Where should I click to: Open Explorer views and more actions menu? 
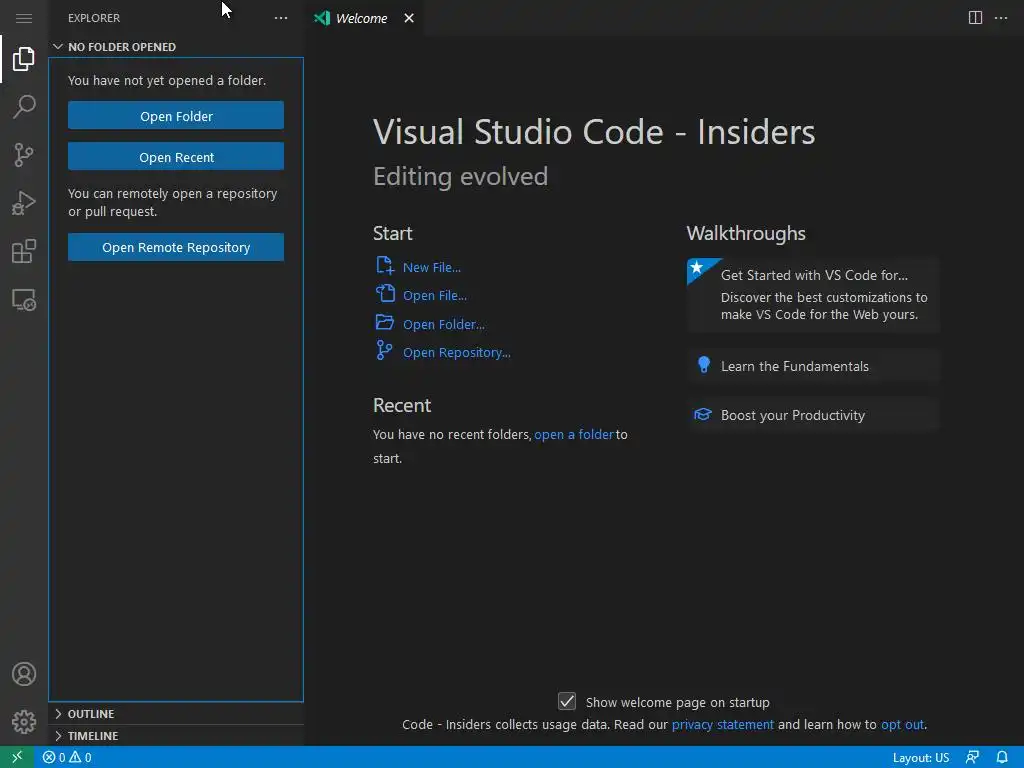tap(281, 18)
